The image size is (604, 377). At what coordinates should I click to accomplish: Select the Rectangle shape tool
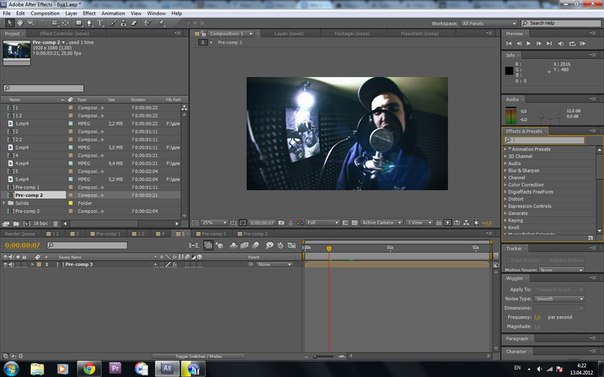(79, 23)
